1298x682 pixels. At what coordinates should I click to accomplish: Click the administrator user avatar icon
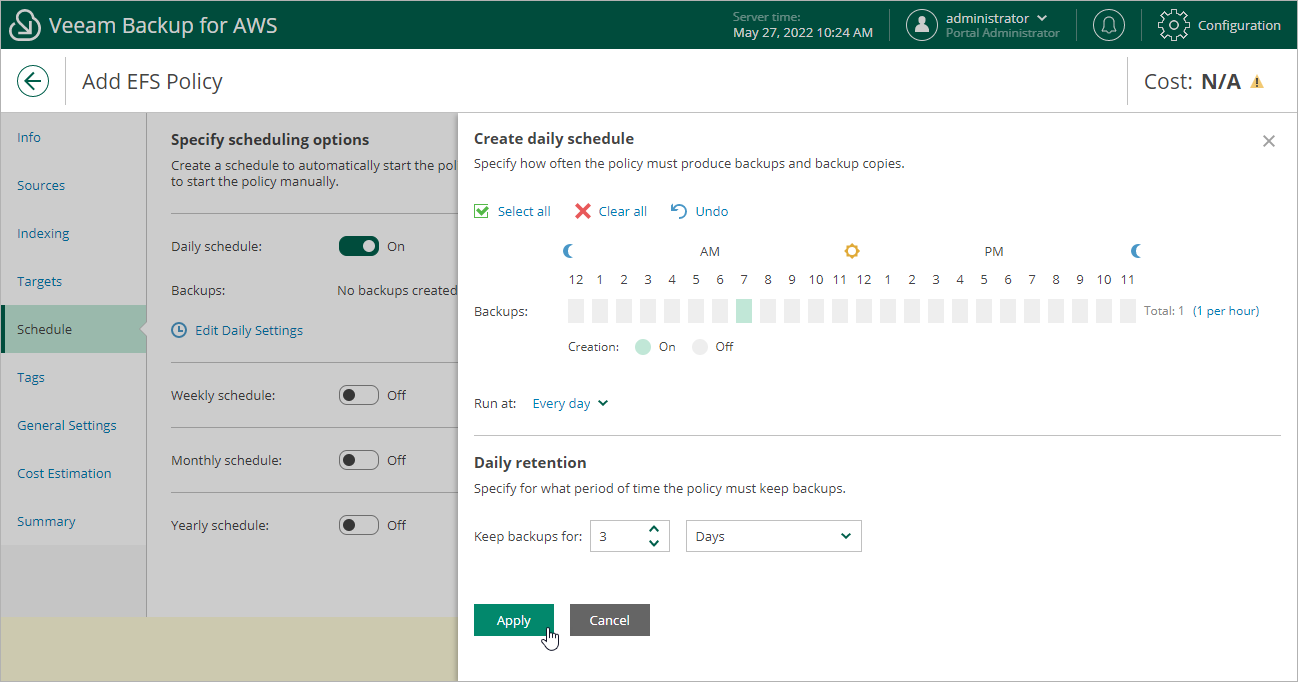point(921,25)
